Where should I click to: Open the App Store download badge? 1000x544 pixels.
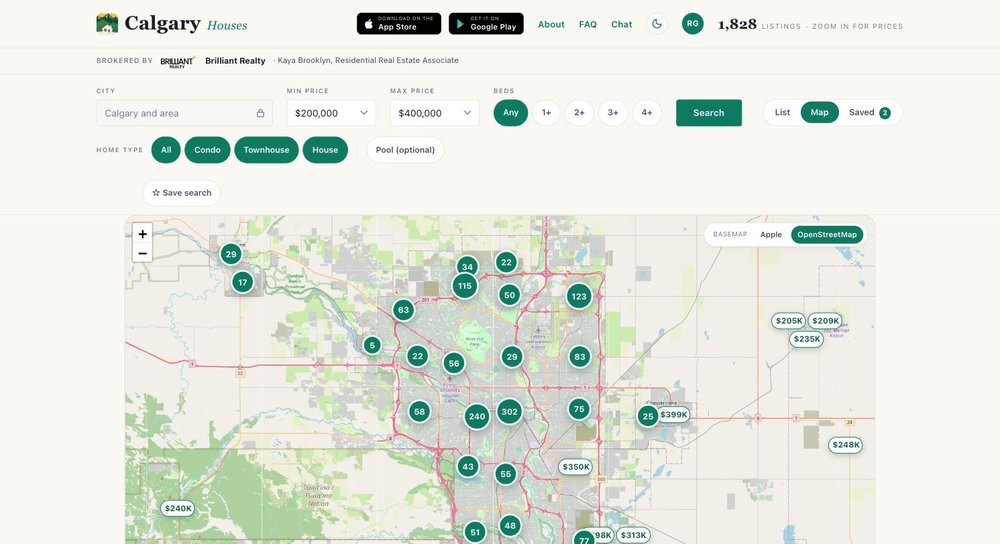click(x=399, y=24)
